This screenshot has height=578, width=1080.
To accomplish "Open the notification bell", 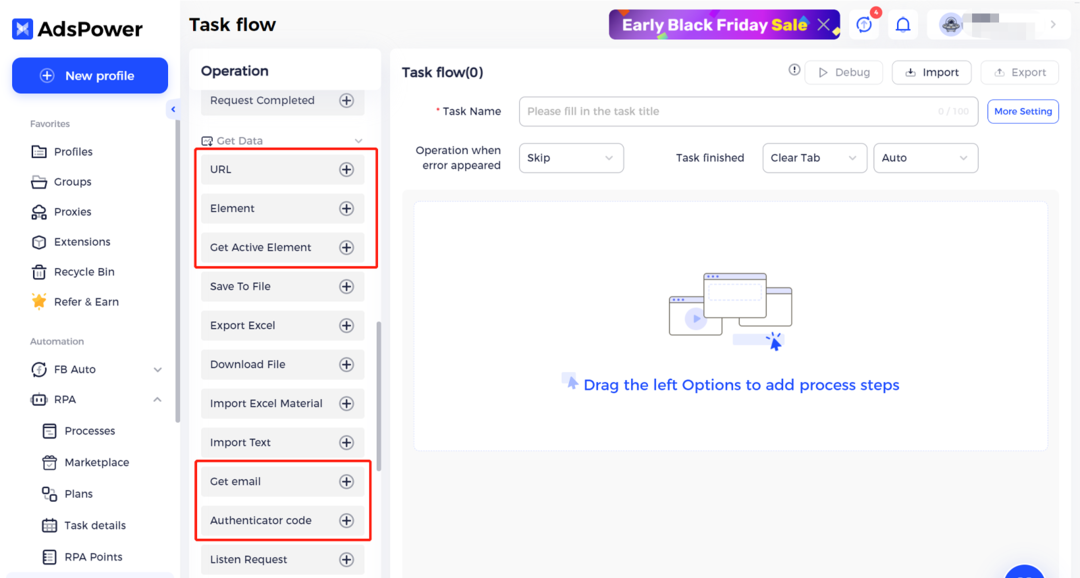I will click(902, 25).
